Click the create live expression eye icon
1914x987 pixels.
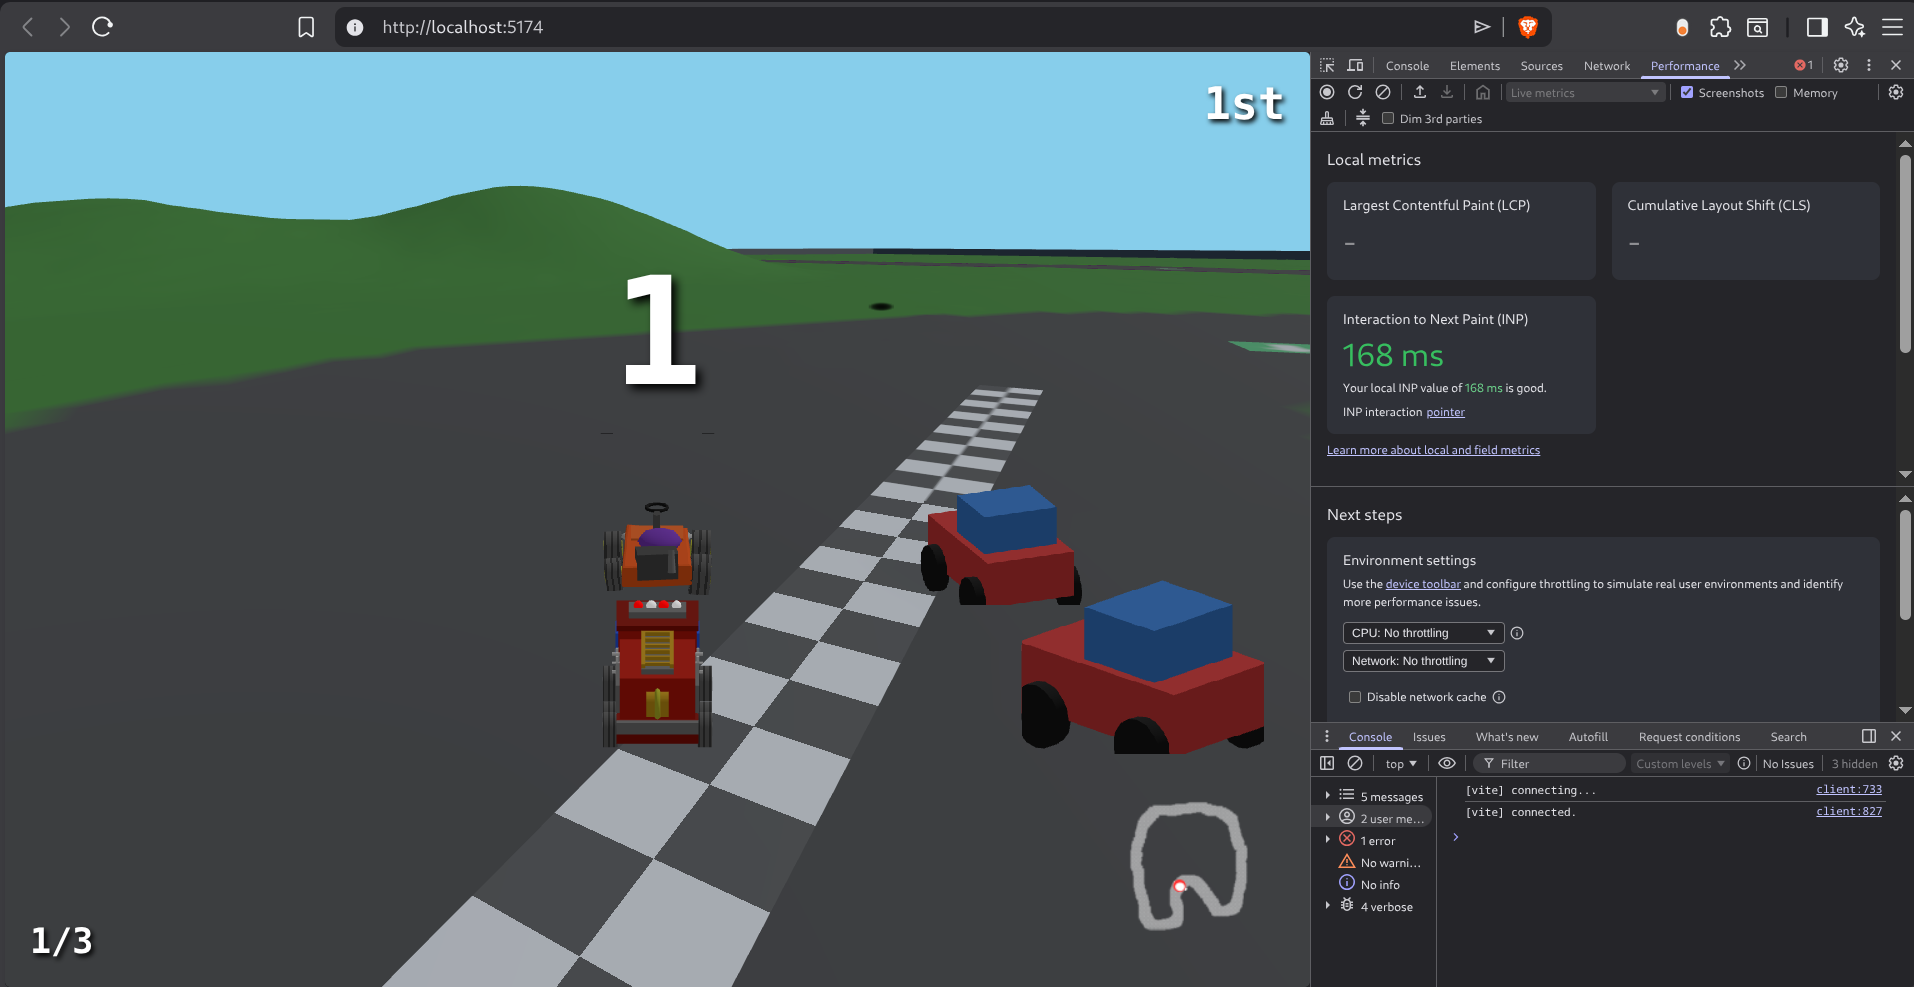[1447, 763]
